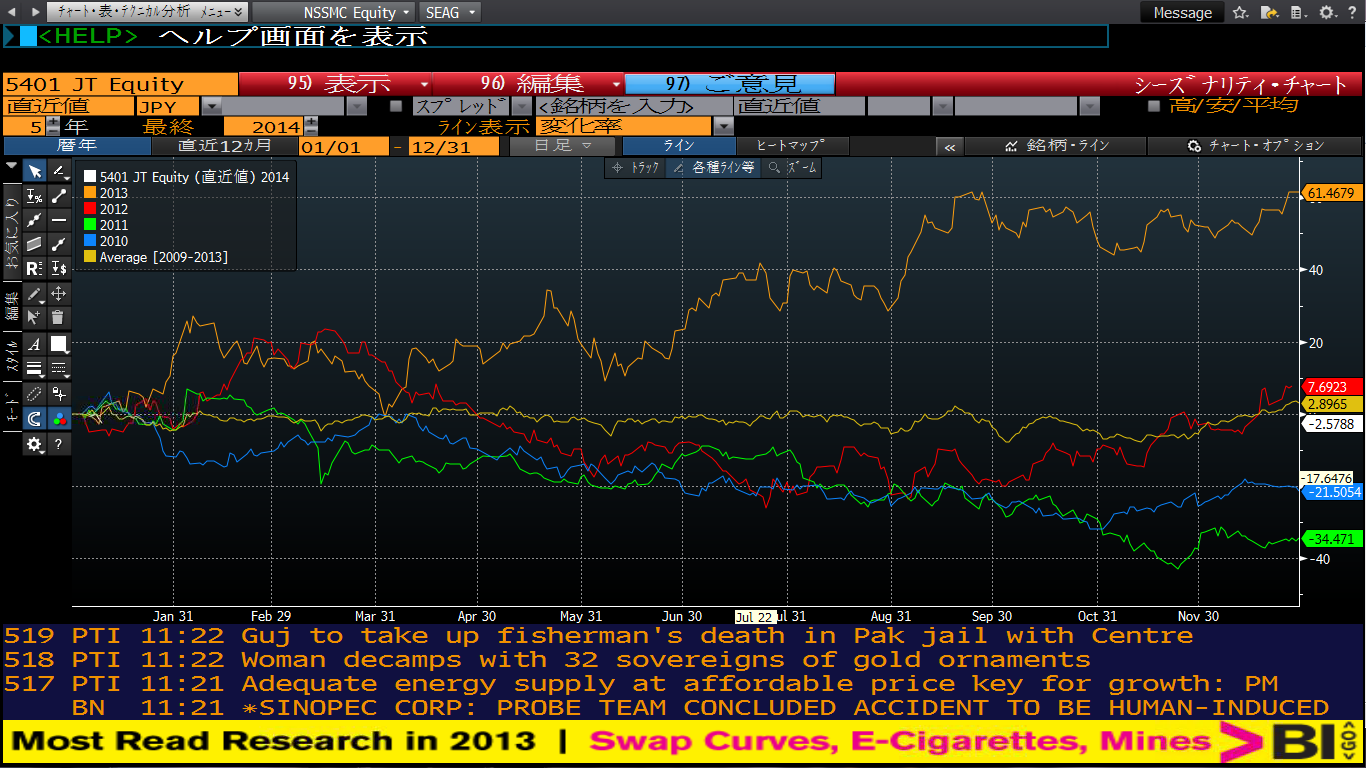Pick the percent change measurement tool
The width and height of the screenshot is (1366, 768).
(x=34, y=196)
